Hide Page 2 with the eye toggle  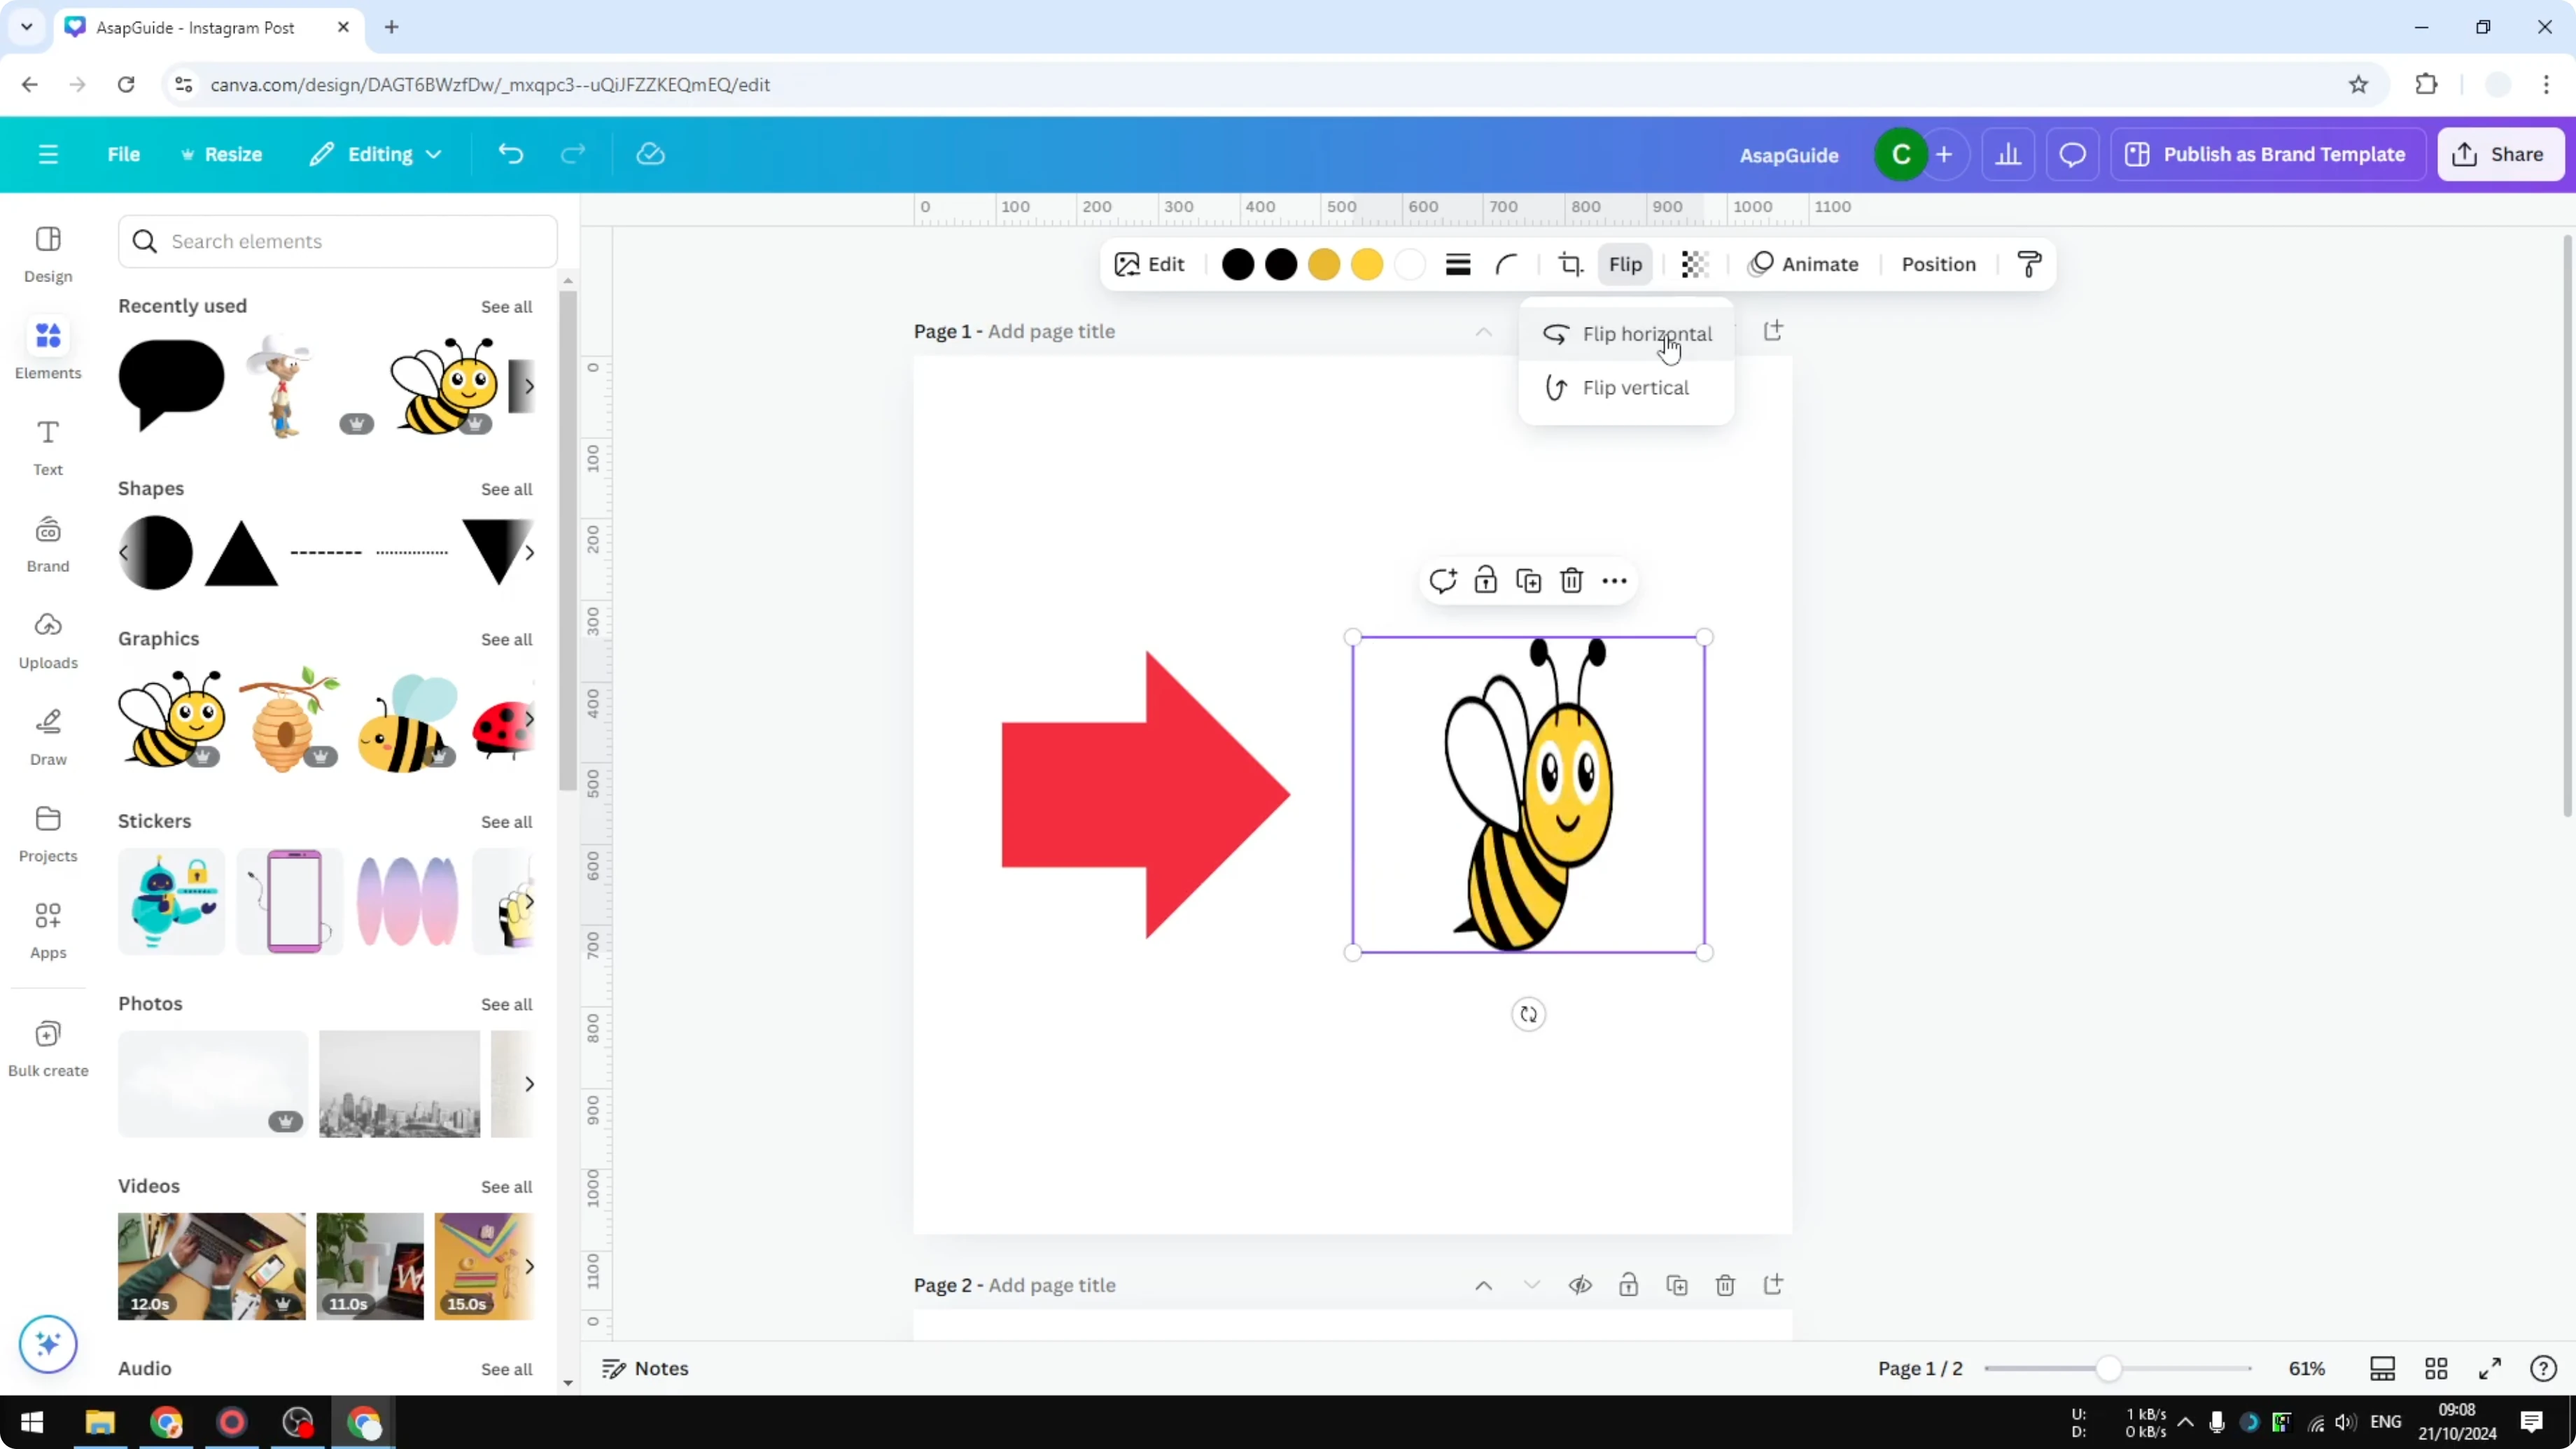click(x=1580, y=1285)
